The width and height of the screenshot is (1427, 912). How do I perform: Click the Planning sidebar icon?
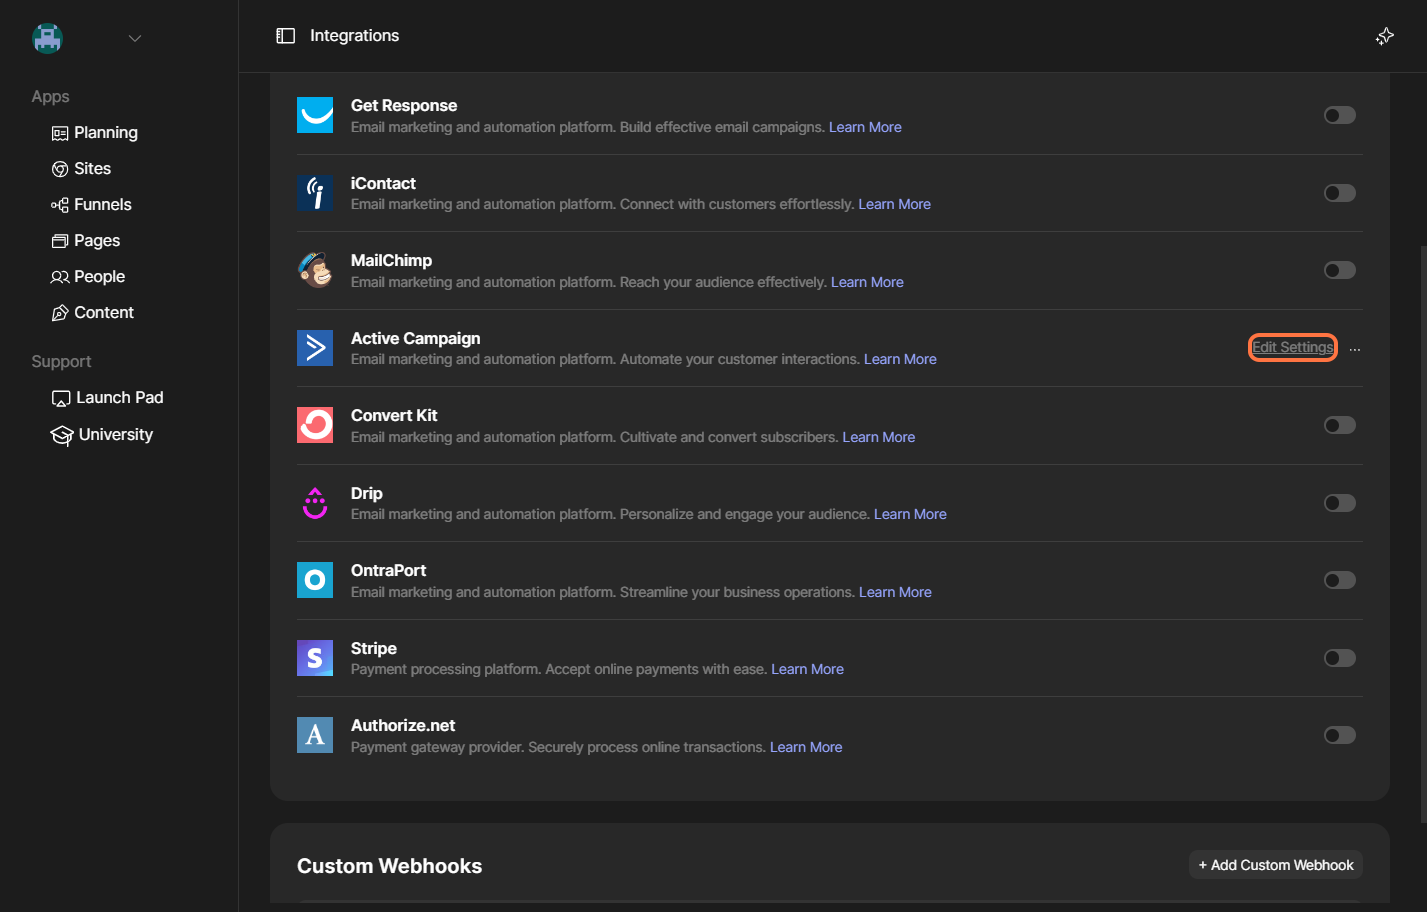click(60, 133)
